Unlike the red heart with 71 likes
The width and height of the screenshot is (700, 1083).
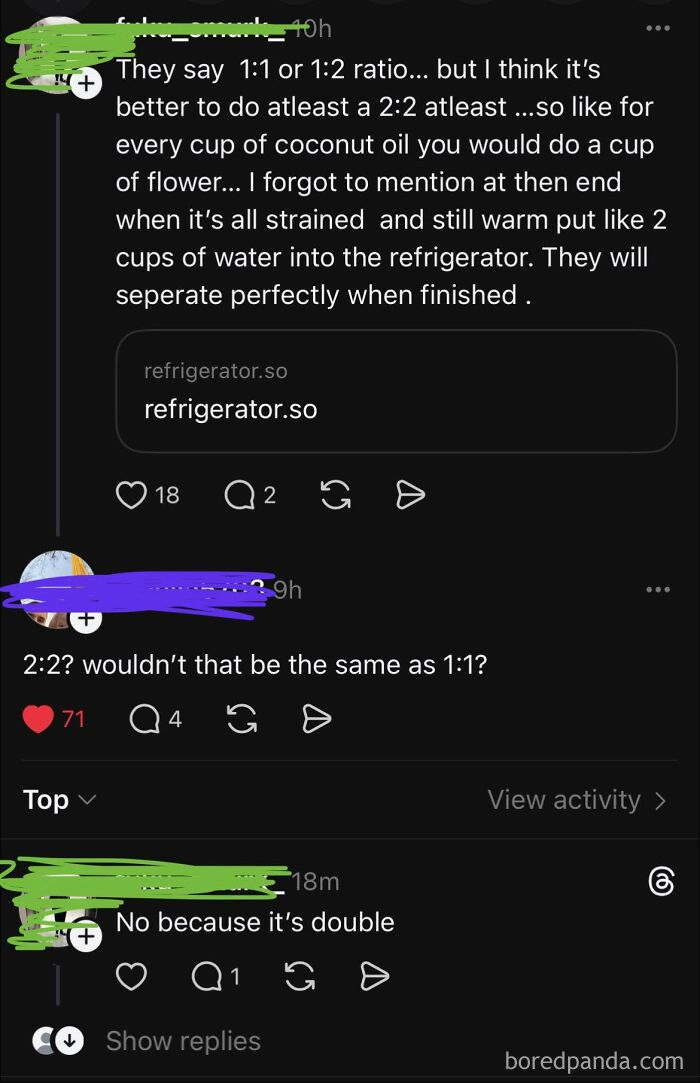[x=38, y=719]
